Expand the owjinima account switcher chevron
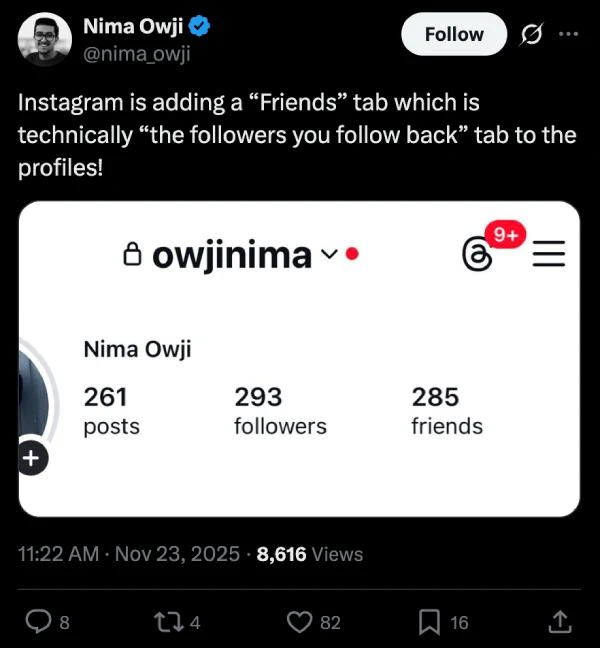 click(329, 256)
